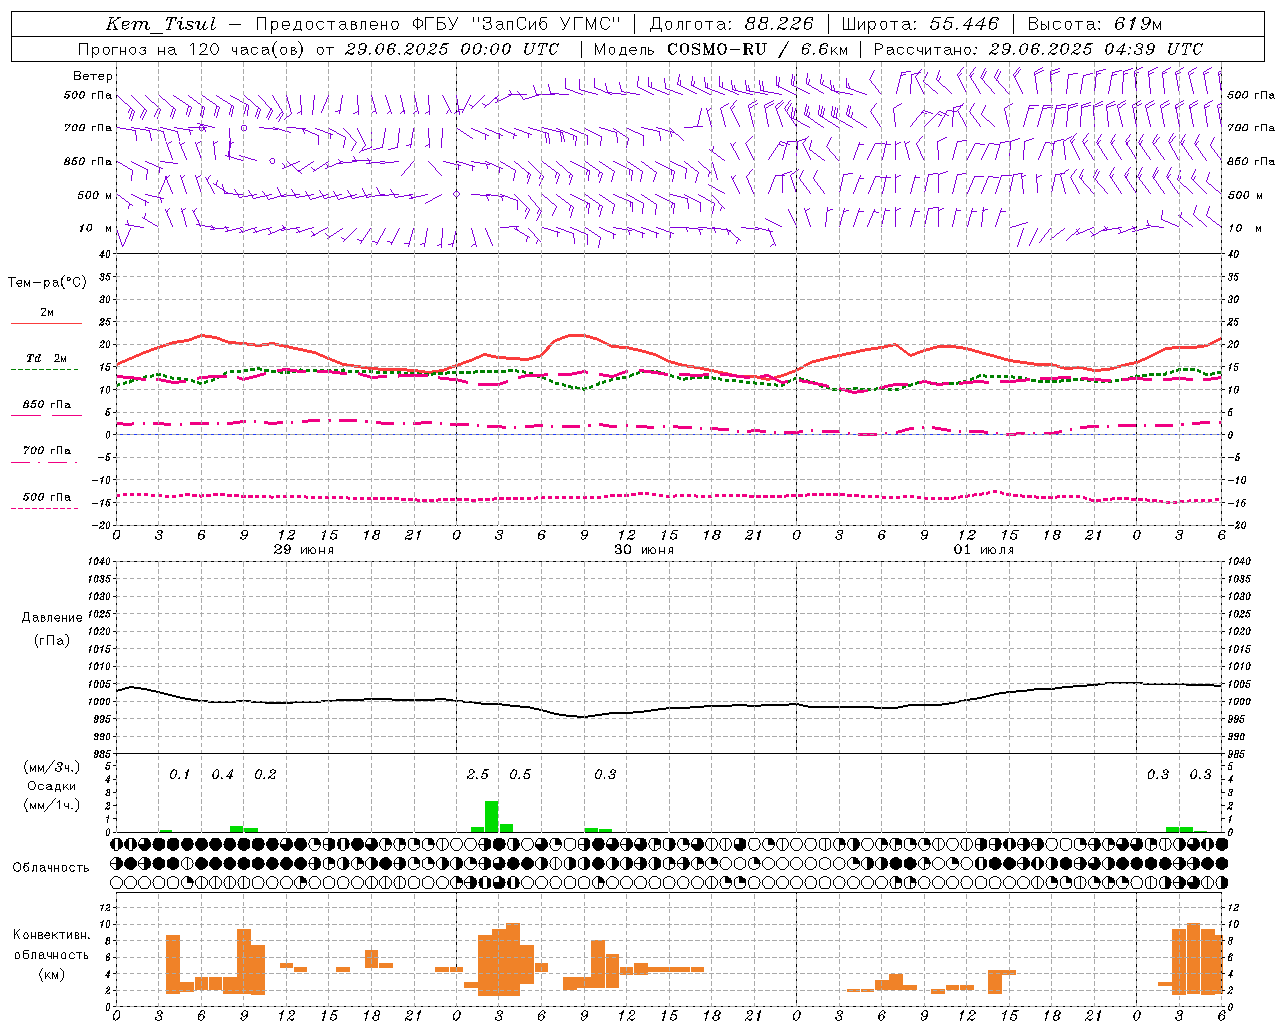
Task: Click the Давление pressure panel label
Action: [x=52, y=618]
